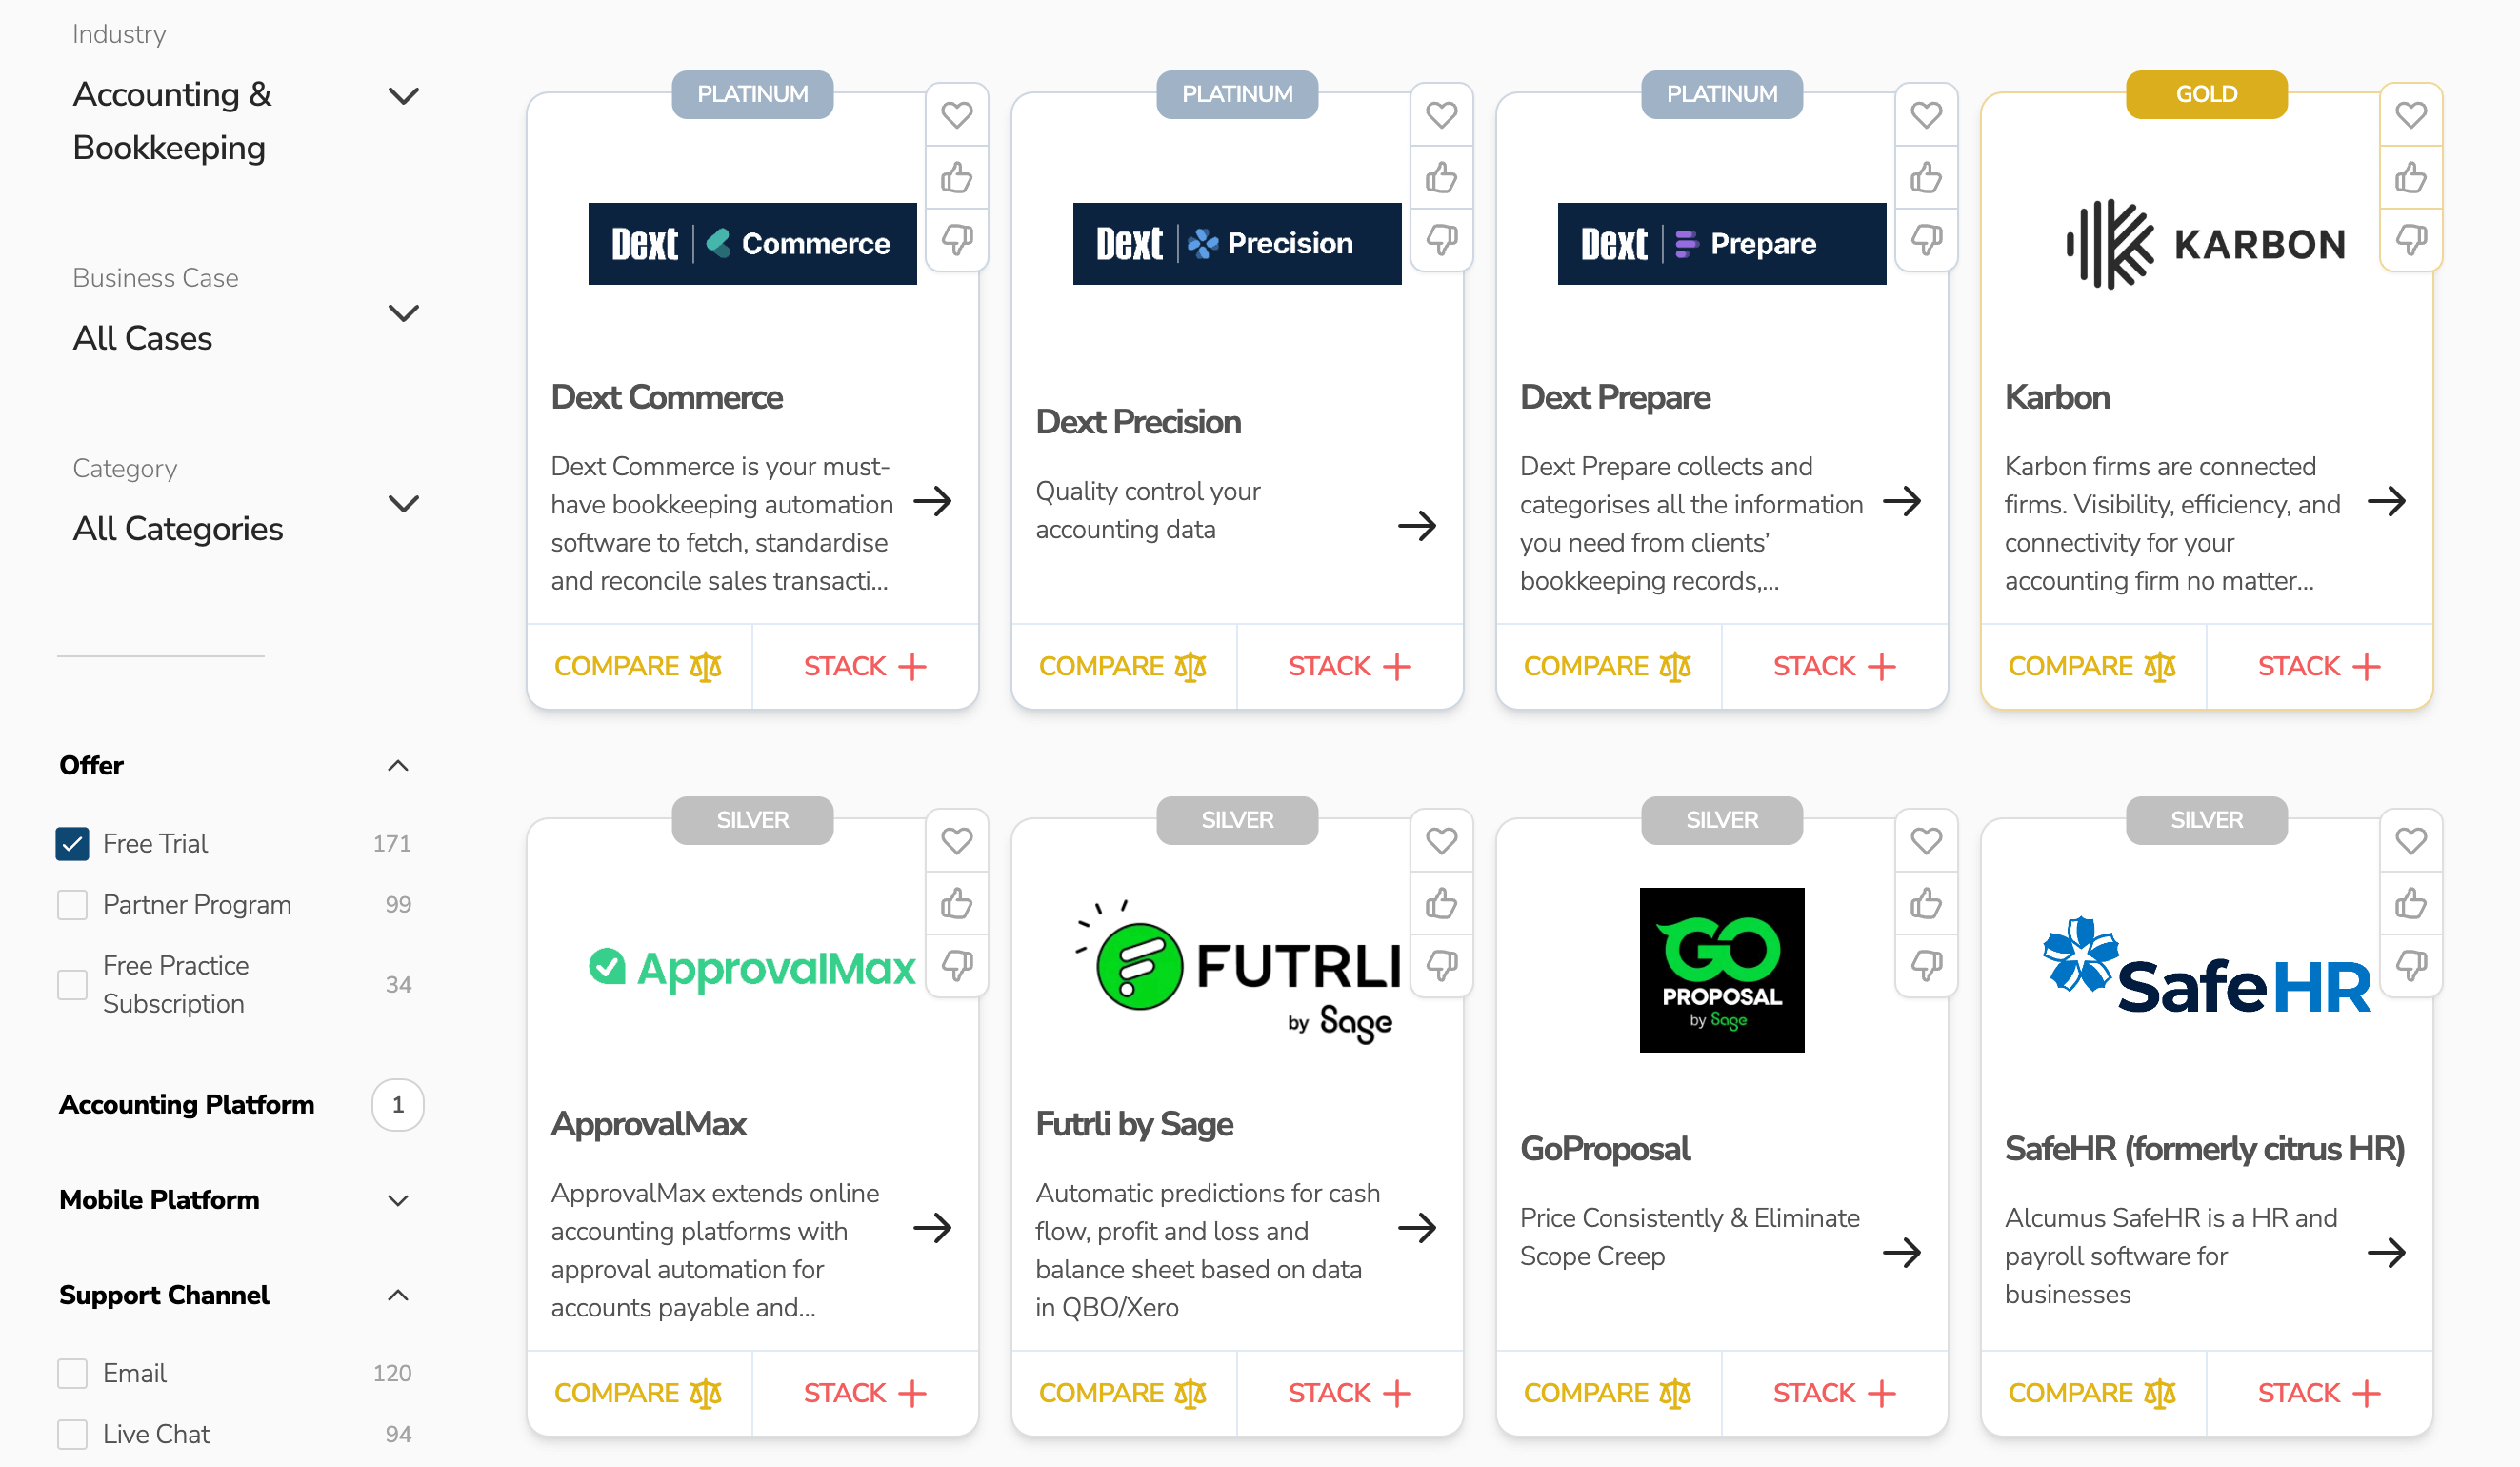
Task: Add Dext Prepare to your stack
Action: tap(1834, 665)
